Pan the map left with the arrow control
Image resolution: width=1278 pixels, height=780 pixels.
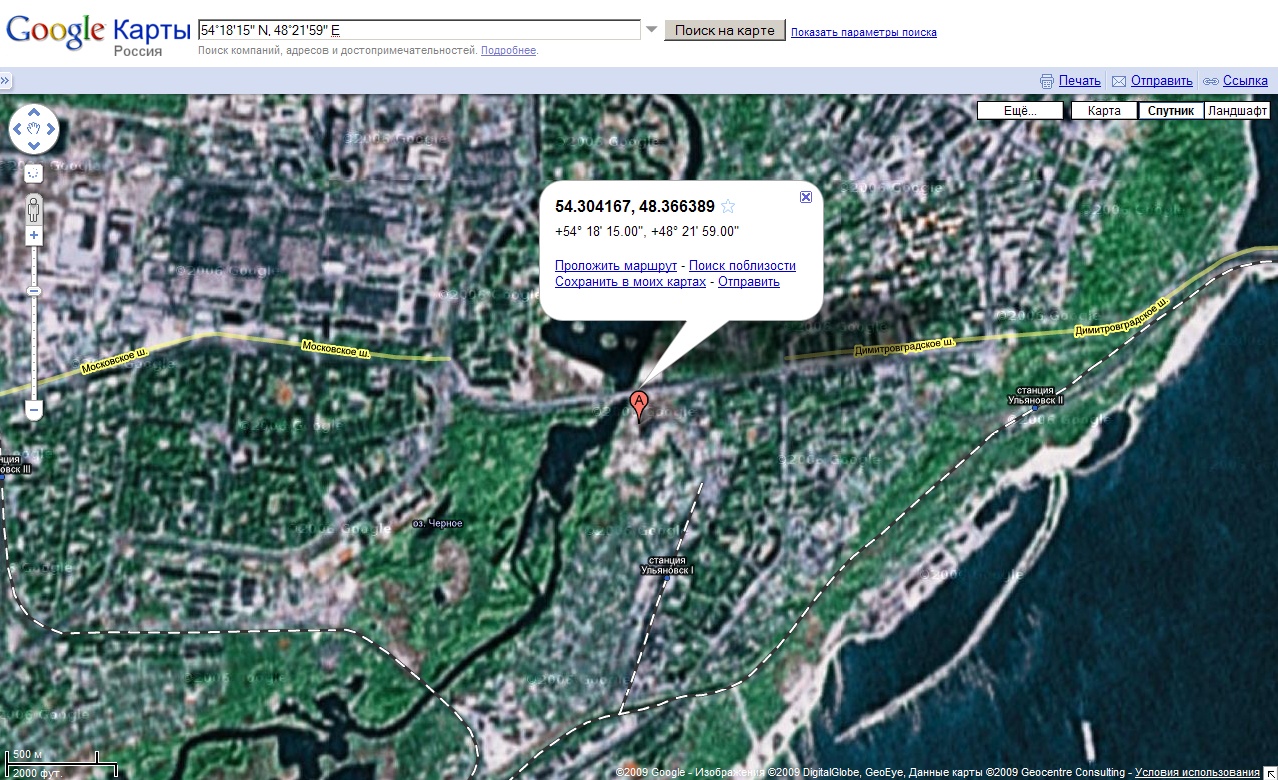tap(18, 129)
